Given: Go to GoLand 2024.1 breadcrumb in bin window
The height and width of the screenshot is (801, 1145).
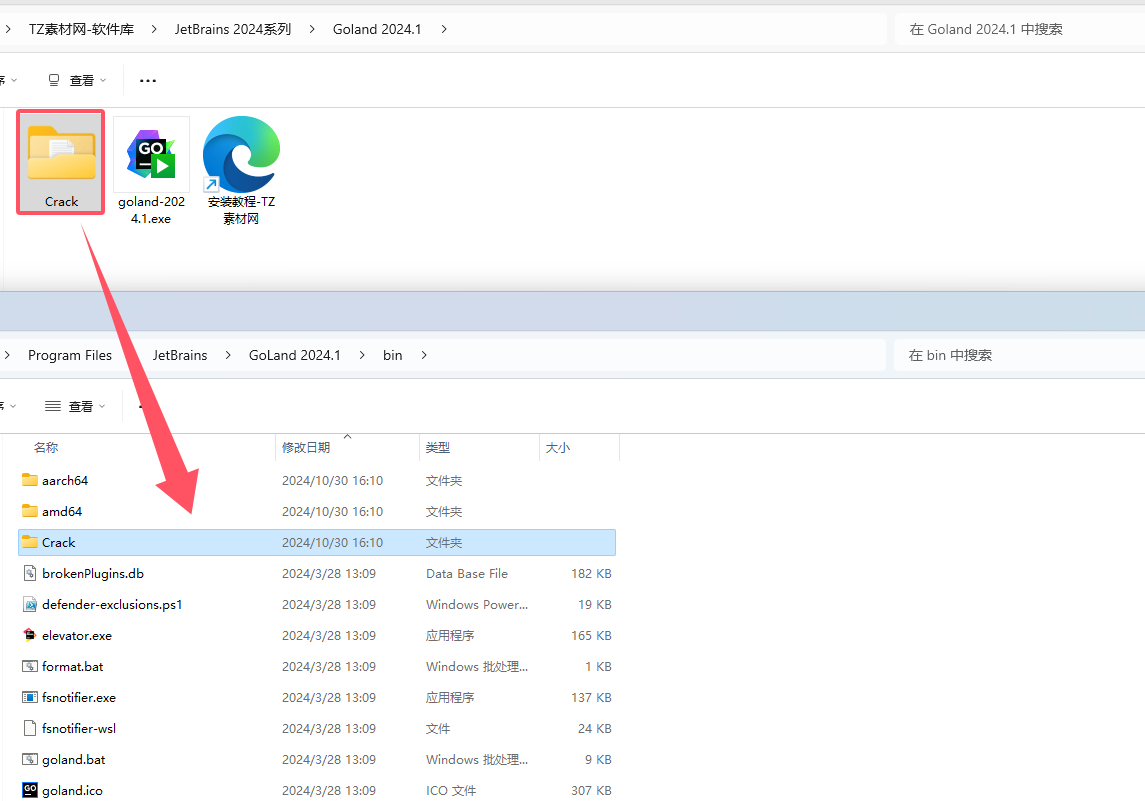Looking at the screenshot, I should [x=295, y=355].
